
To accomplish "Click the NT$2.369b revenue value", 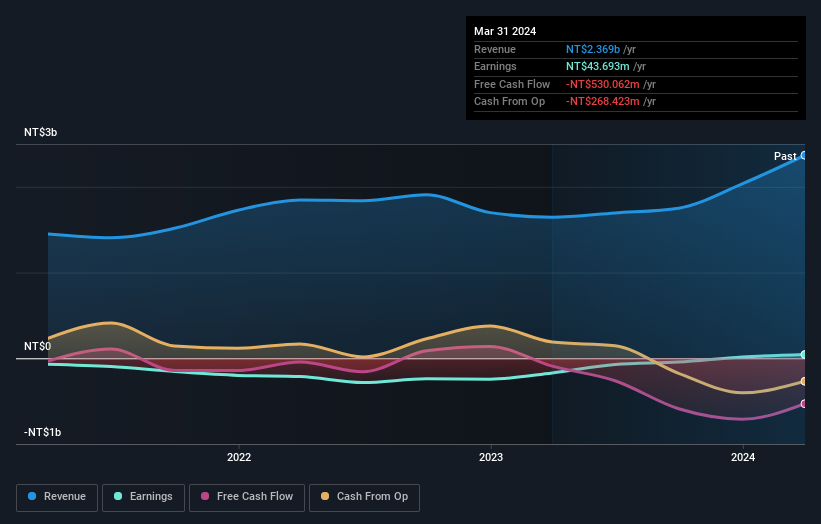I will tap(593, 49).
